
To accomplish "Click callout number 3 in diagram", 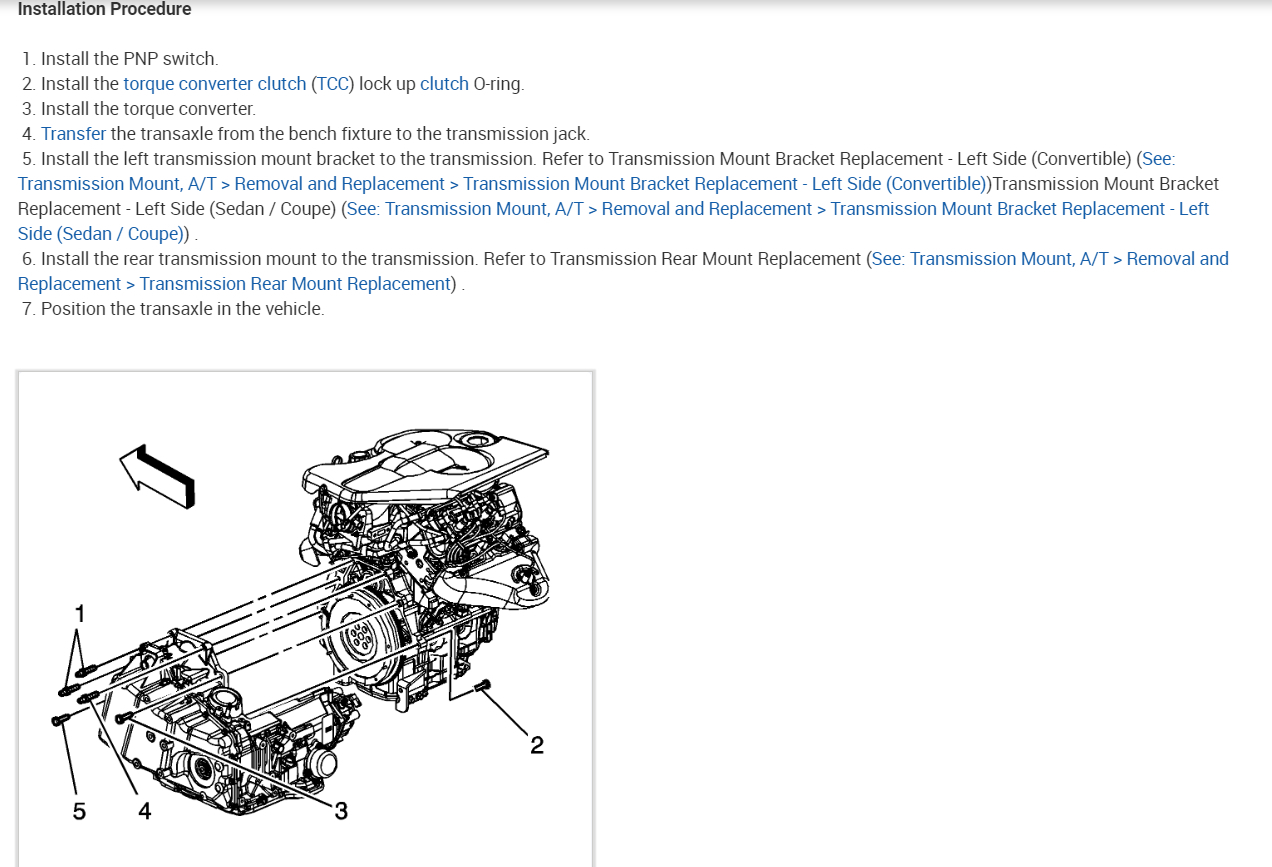I will click(x=341, y=811).
